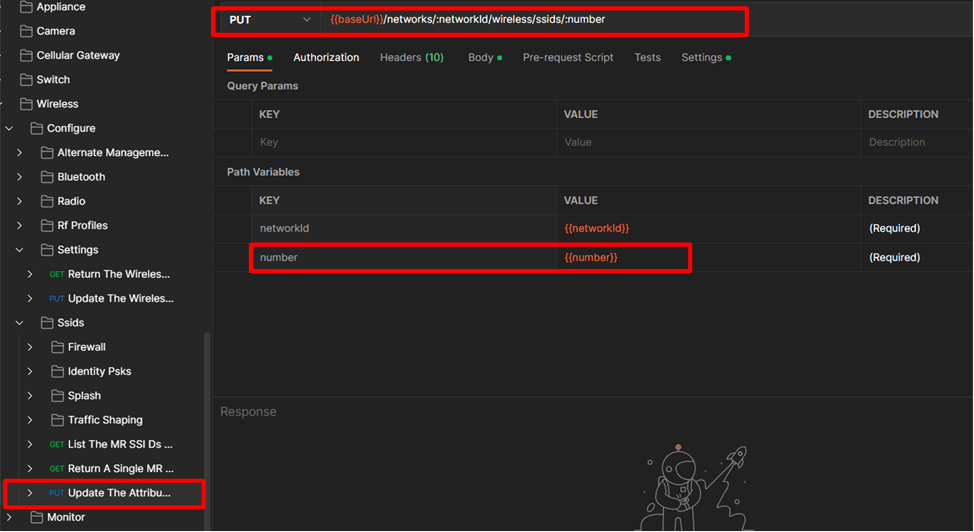Image resolution: width=974 pixels, height=532 pixels.
Task: Select the Switch folder icon
Action: (x=26, y=80)
